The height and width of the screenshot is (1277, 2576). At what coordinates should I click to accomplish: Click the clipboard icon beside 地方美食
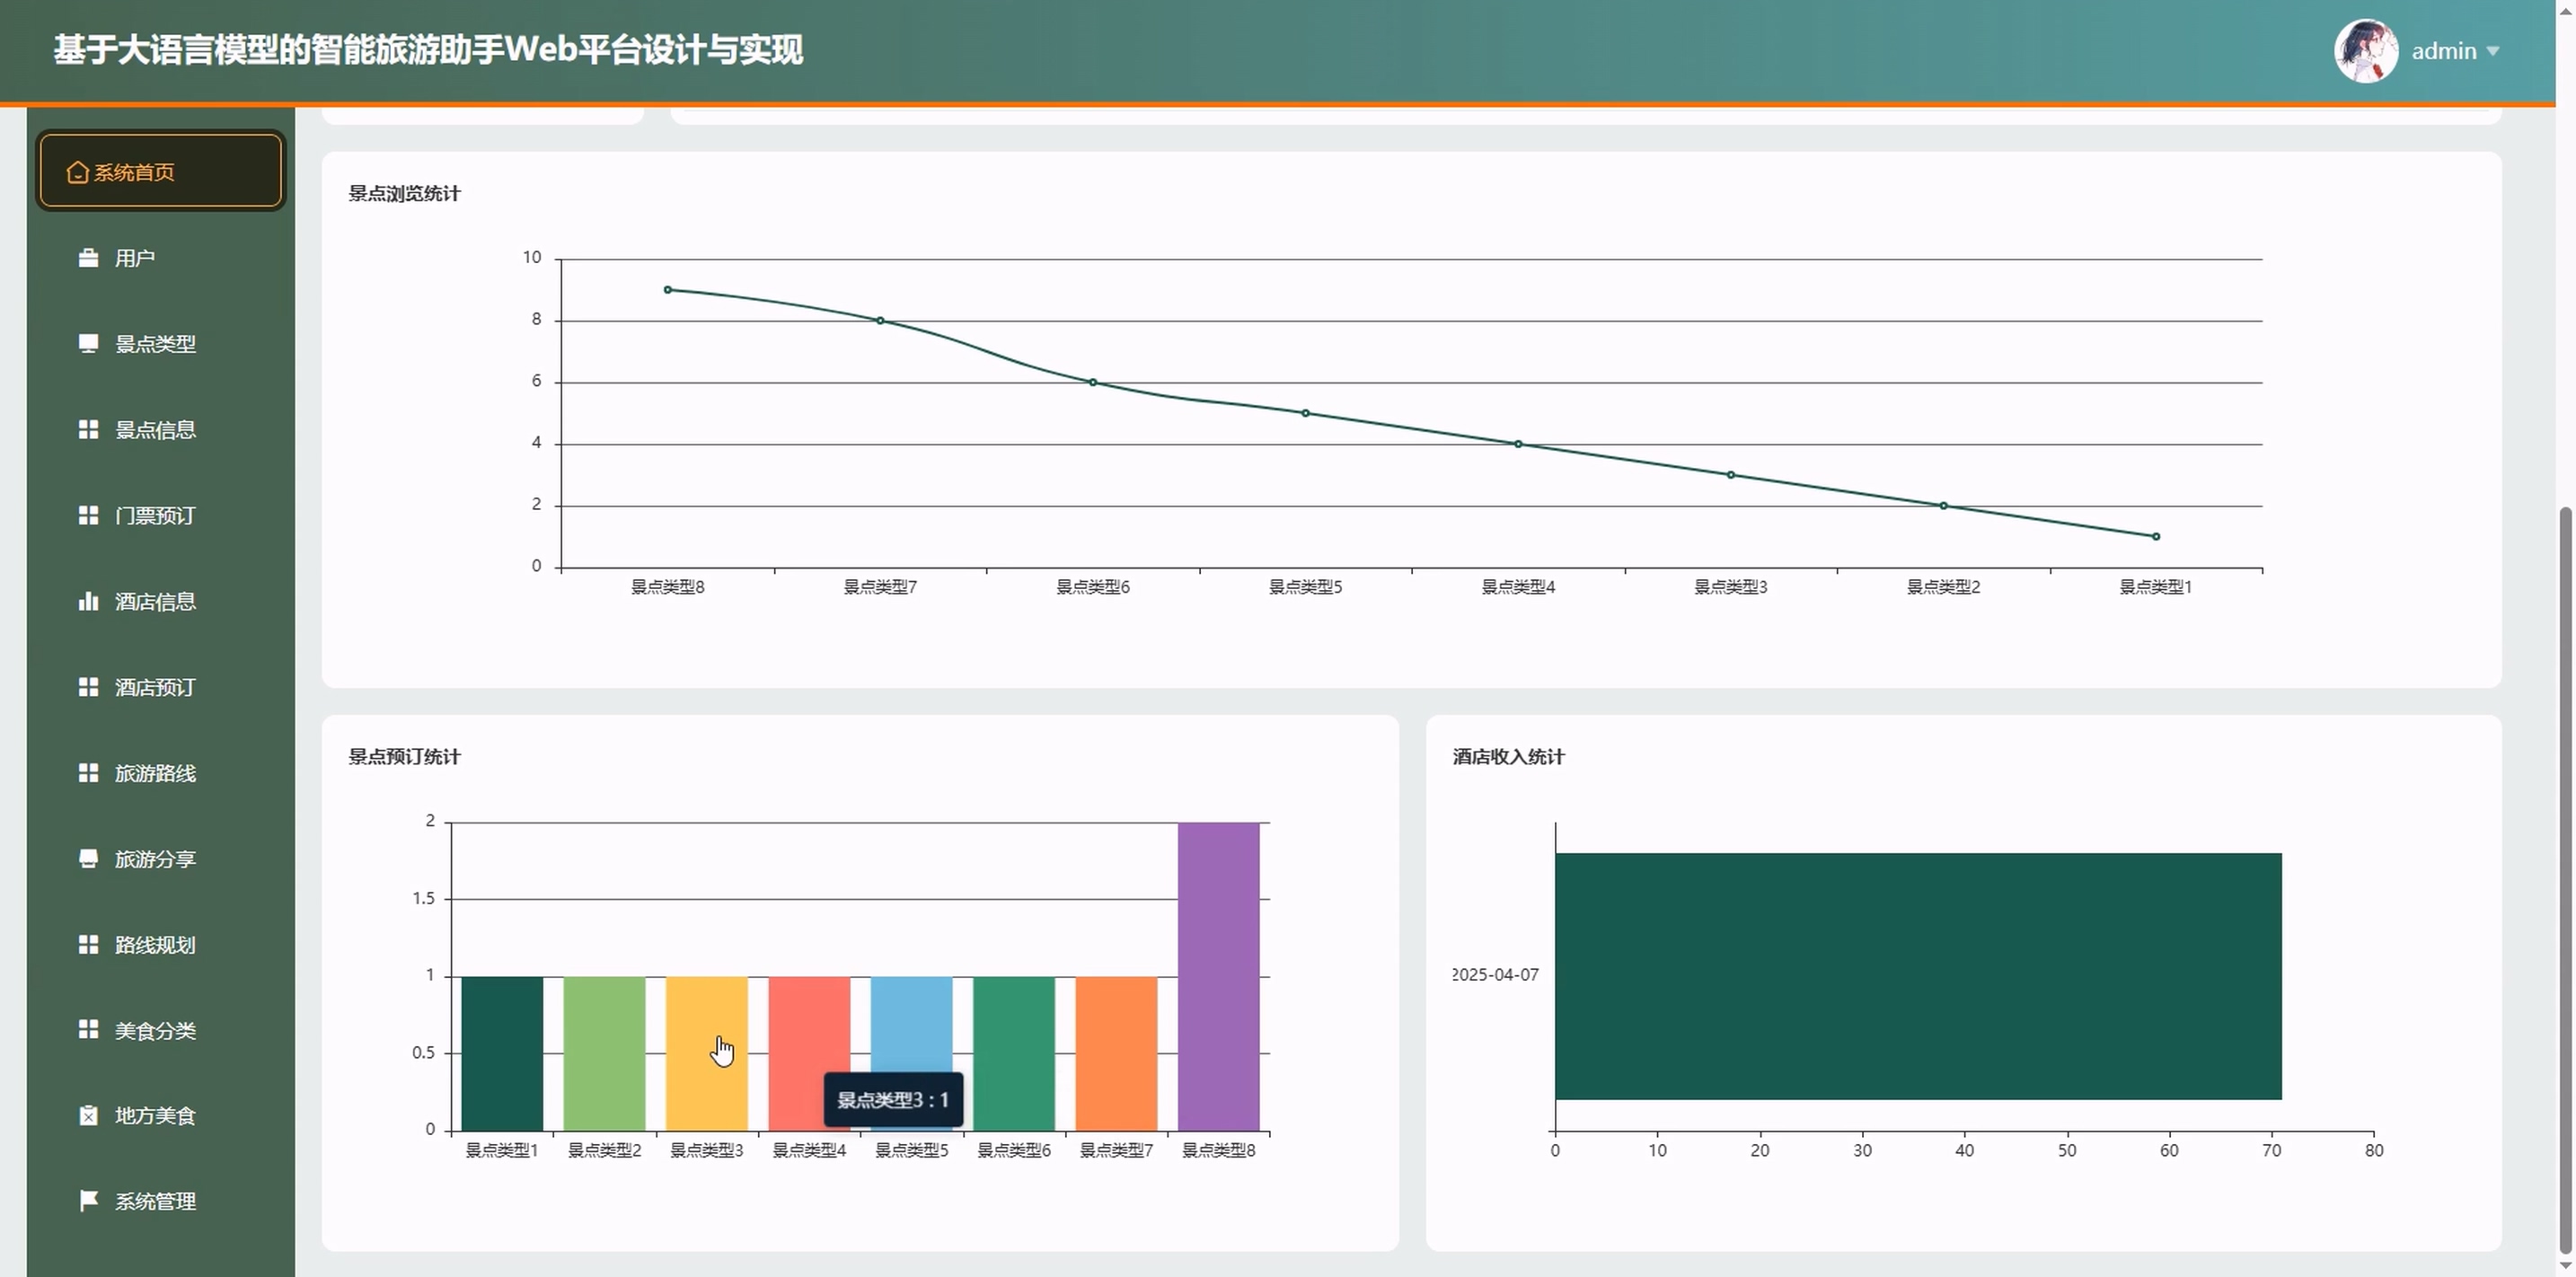point(88,1115)
